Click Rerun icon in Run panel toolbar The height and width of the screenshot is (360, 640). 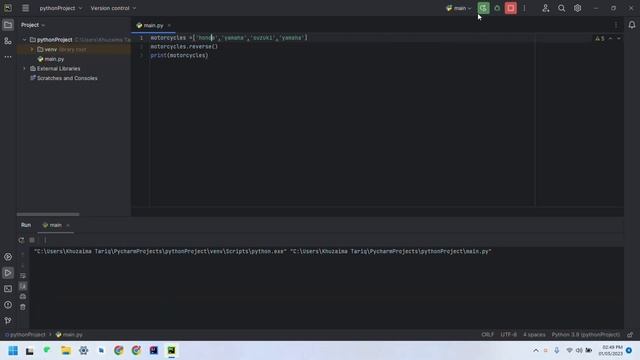(21, 240)
